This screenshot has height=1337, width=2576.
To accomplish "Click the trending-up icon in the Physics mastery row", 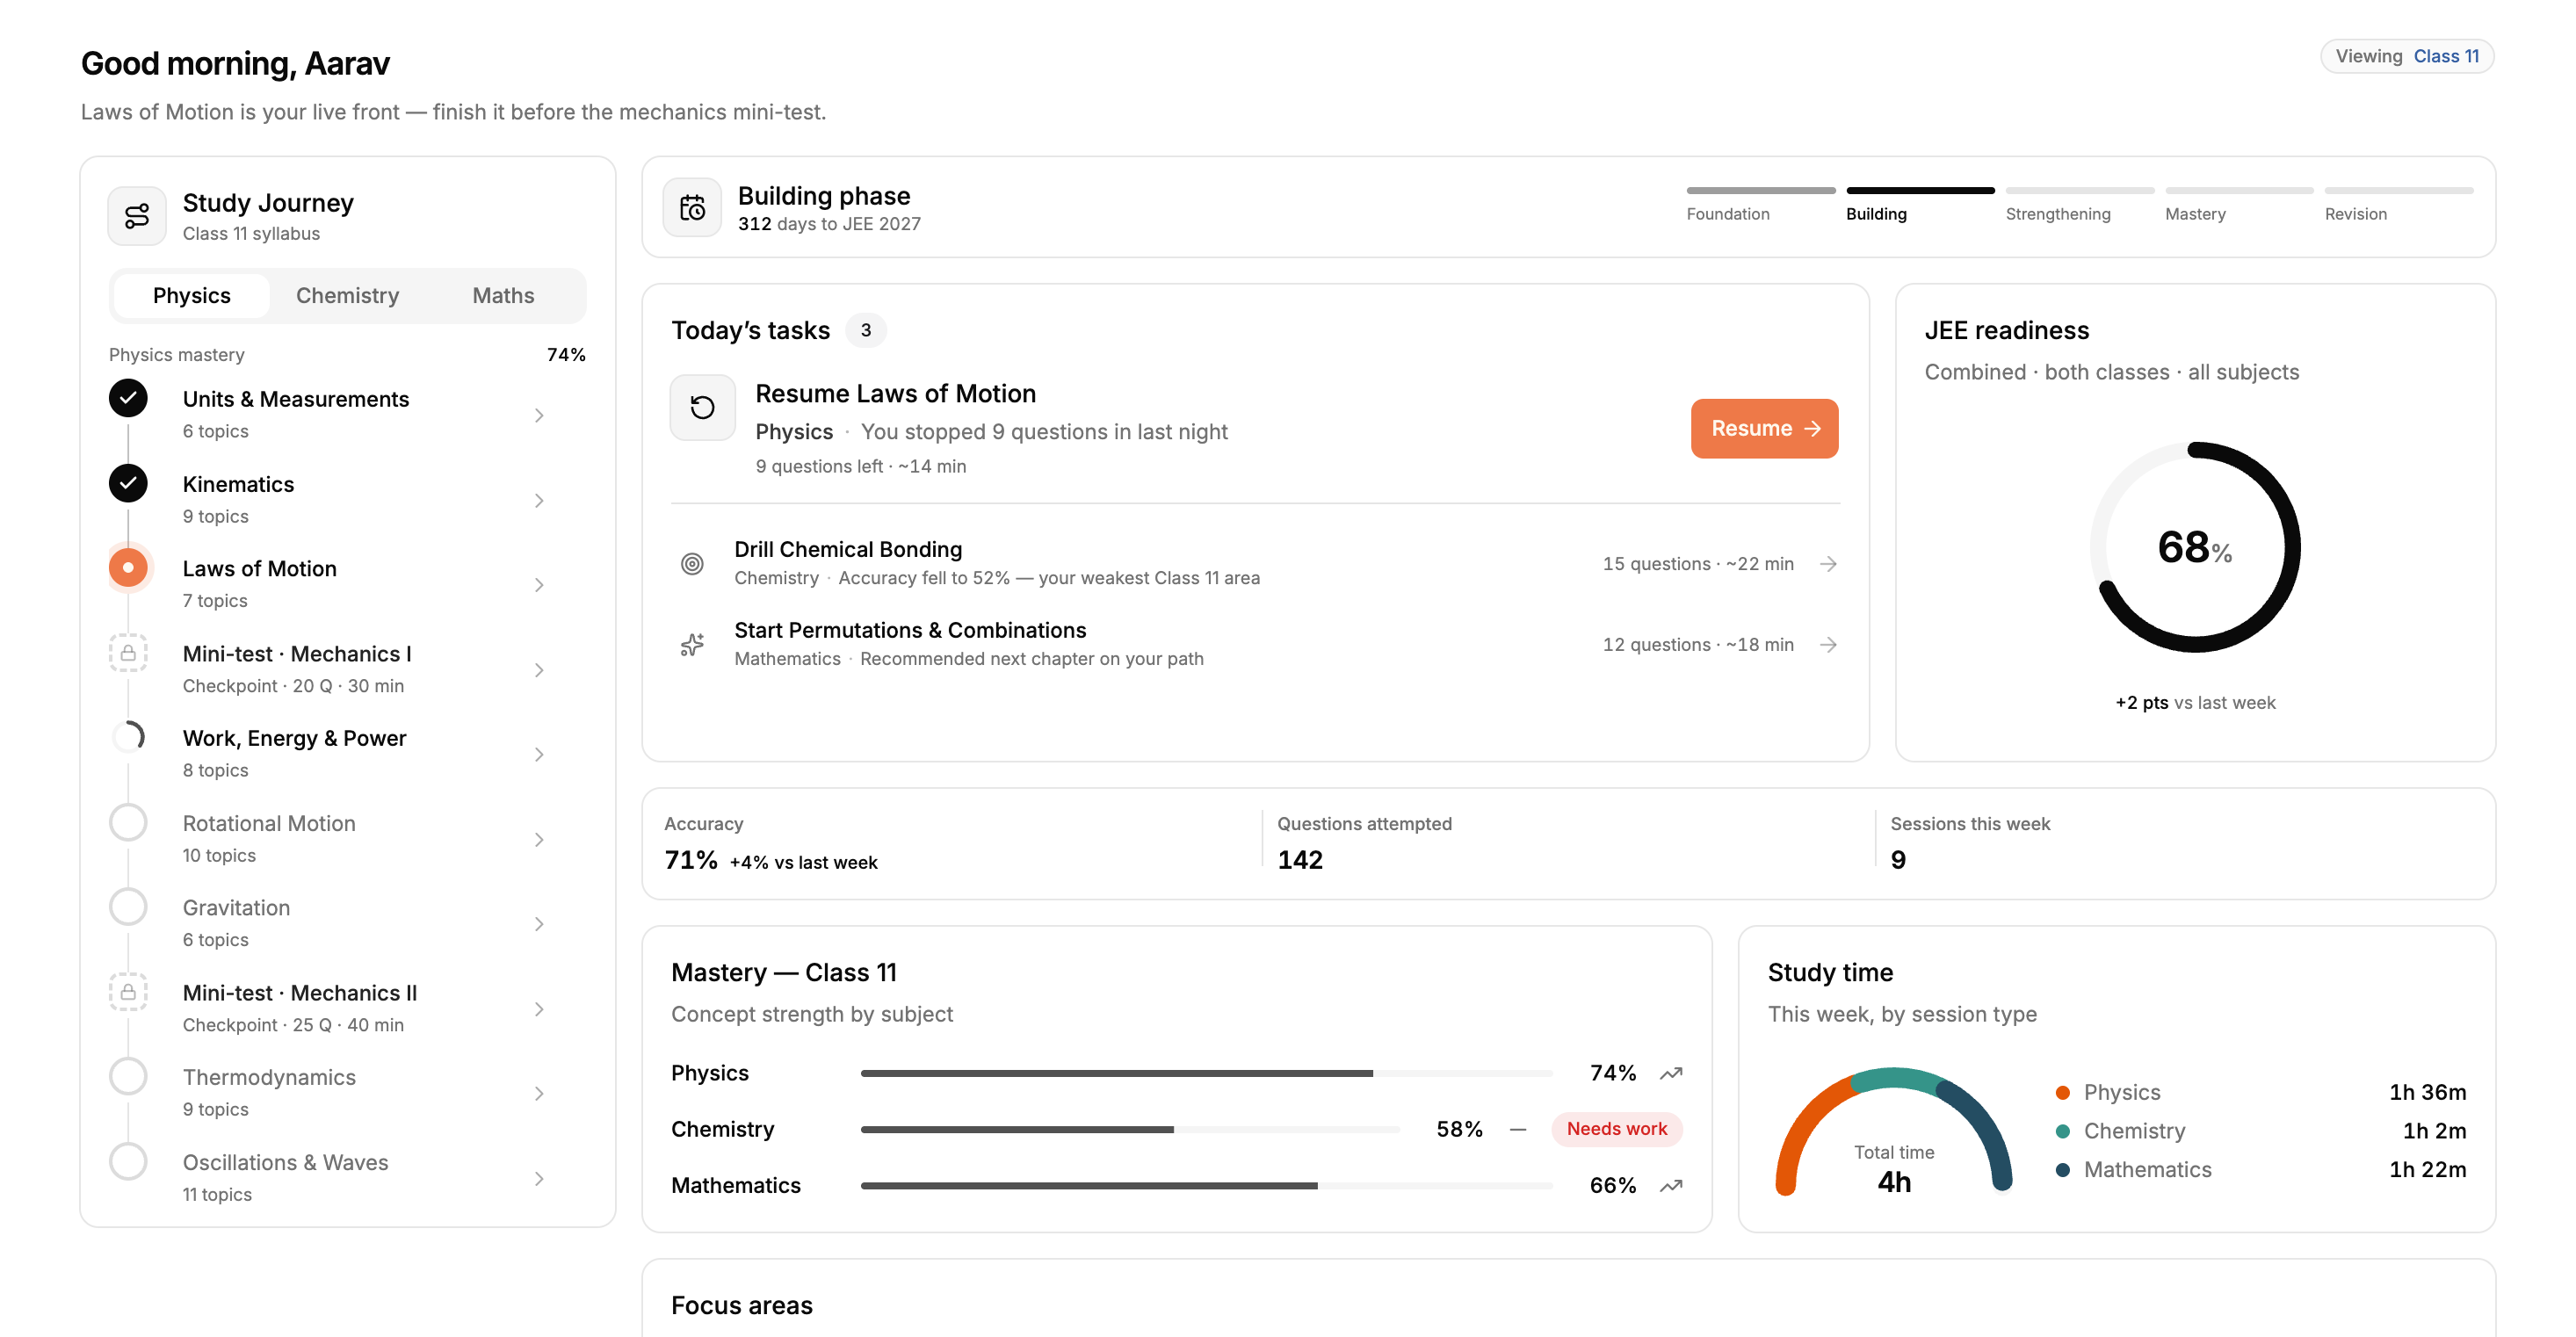I will [1670, 1073].
